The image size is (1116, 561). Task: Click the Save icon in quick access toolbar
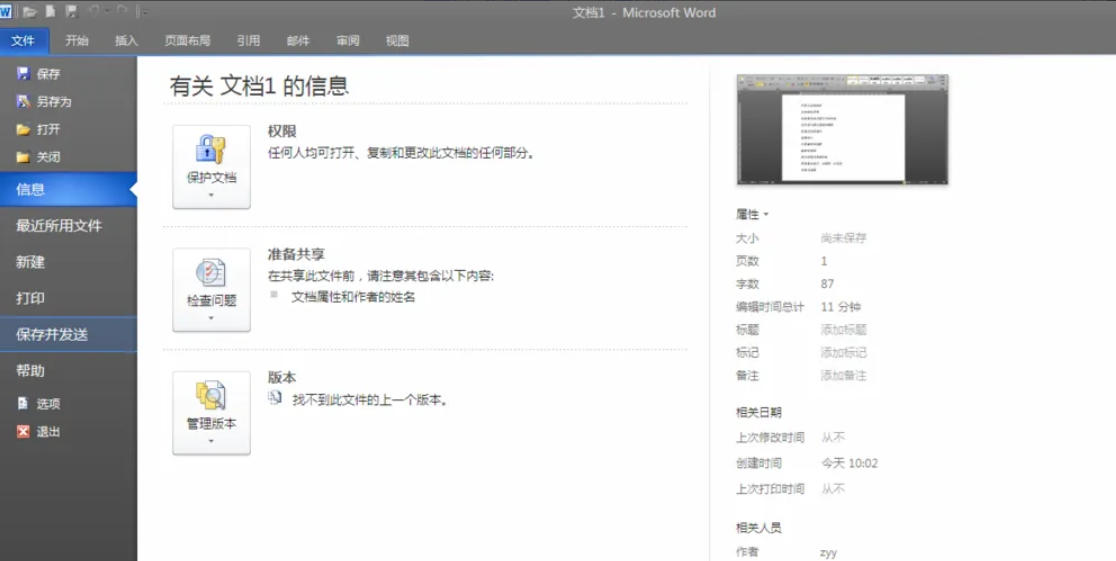(x=71, y=11)
